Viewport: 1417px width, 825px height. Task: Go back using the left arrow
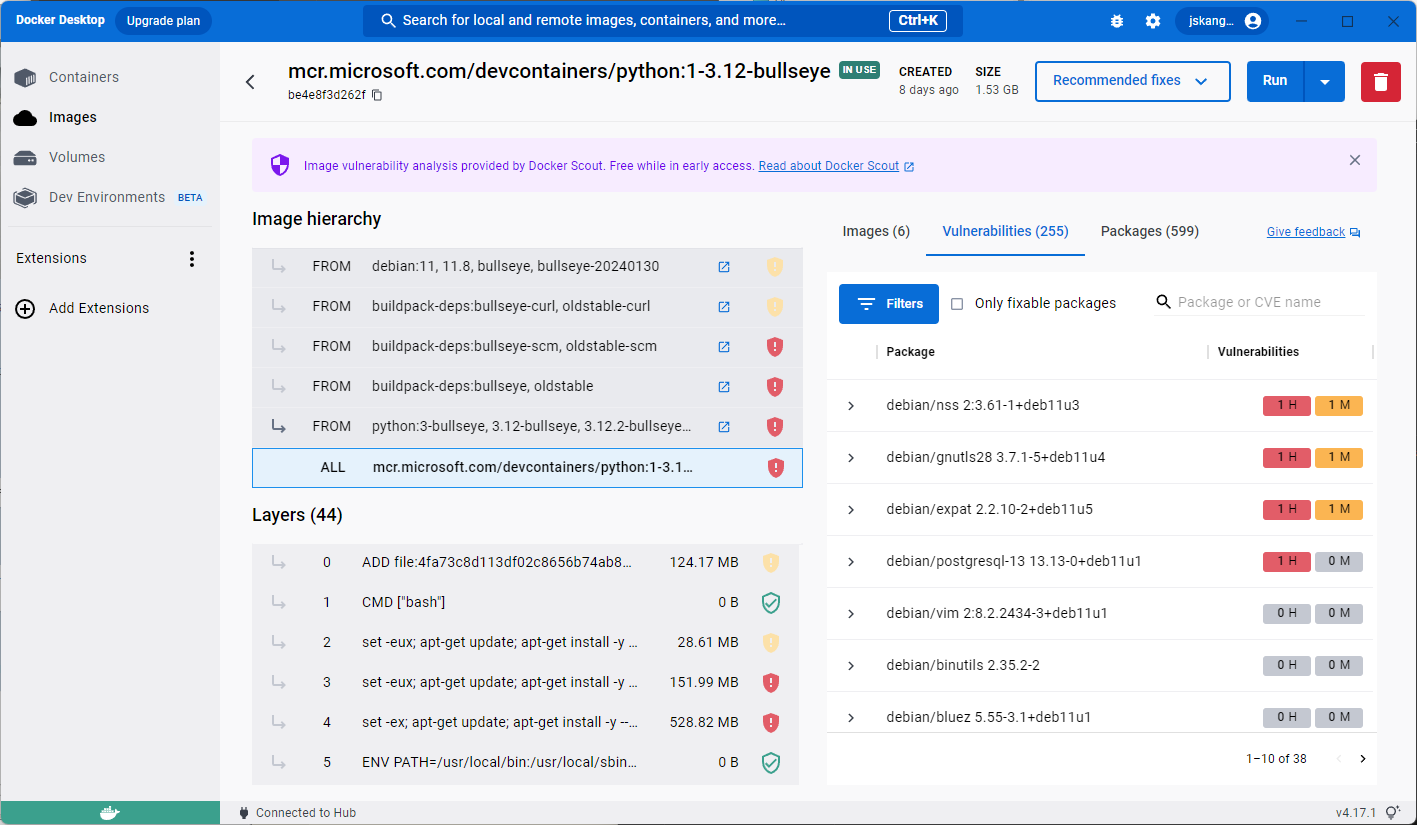250,82
